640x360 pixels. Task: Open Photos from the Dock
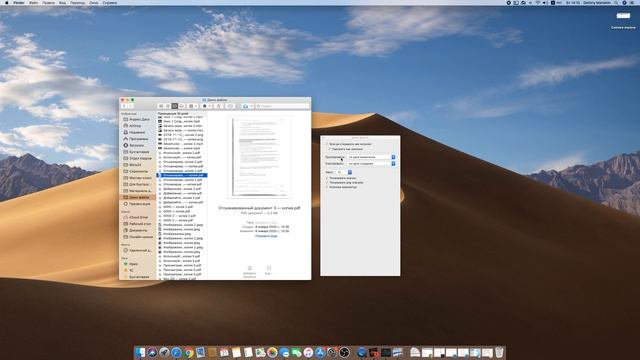[272, 352]
